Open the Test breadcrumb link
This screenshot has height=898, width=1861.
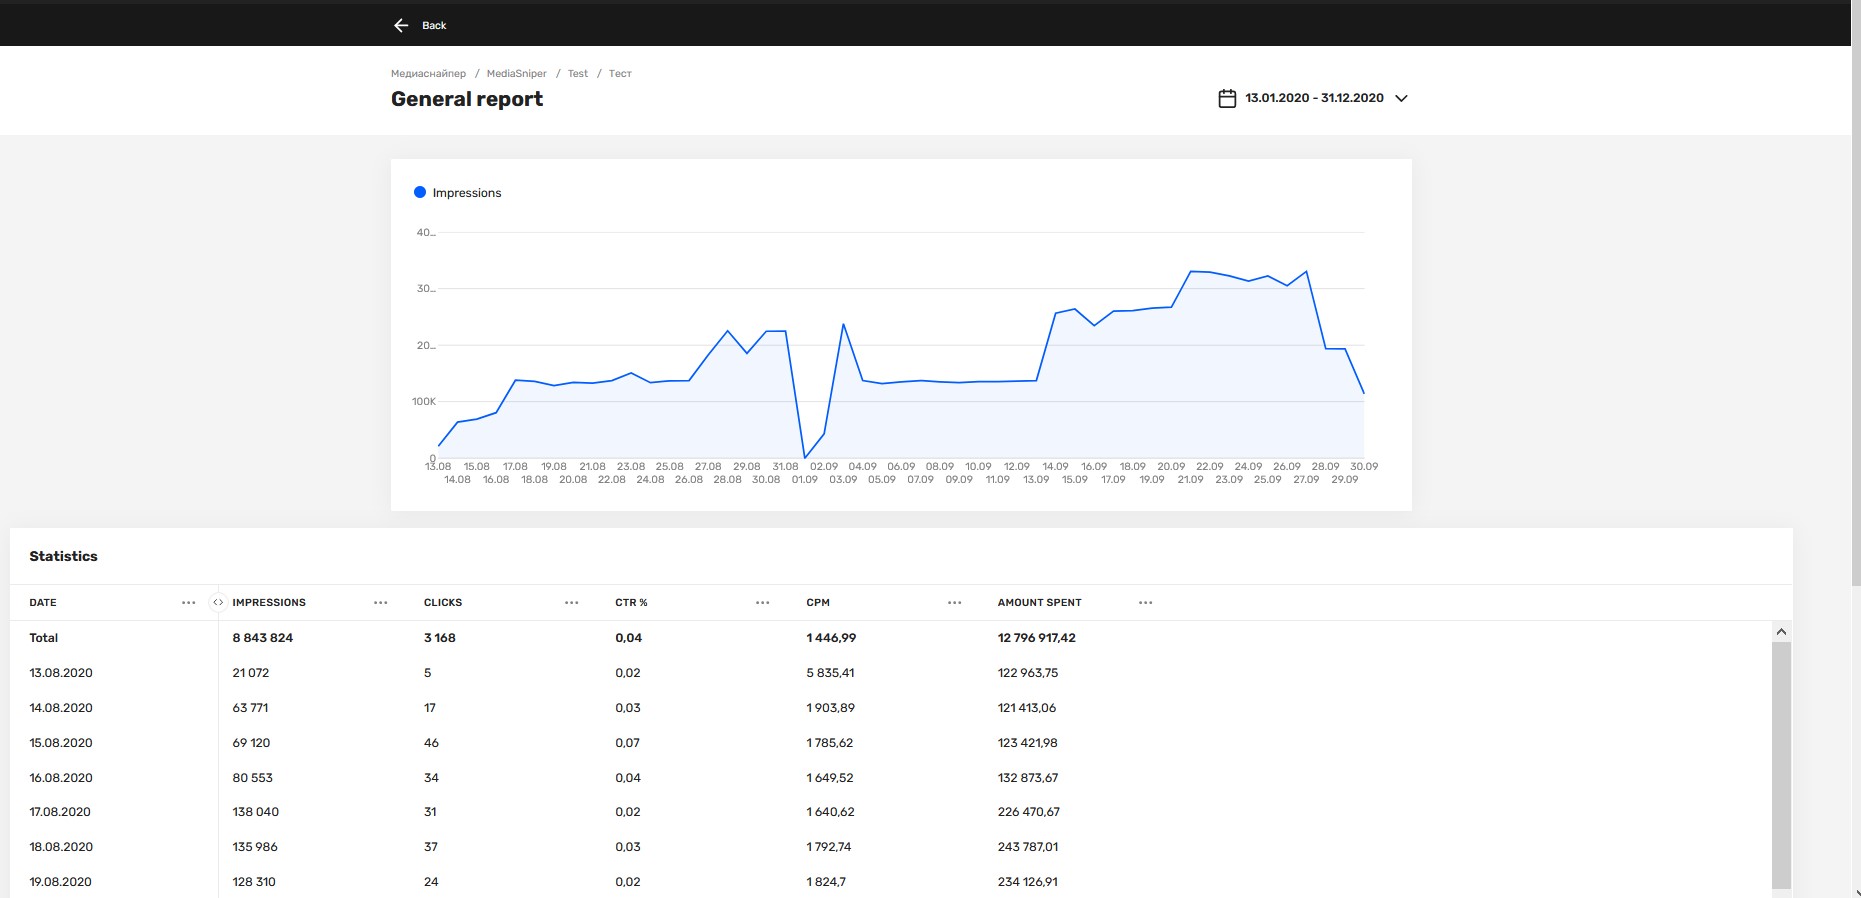pos(578,74)
